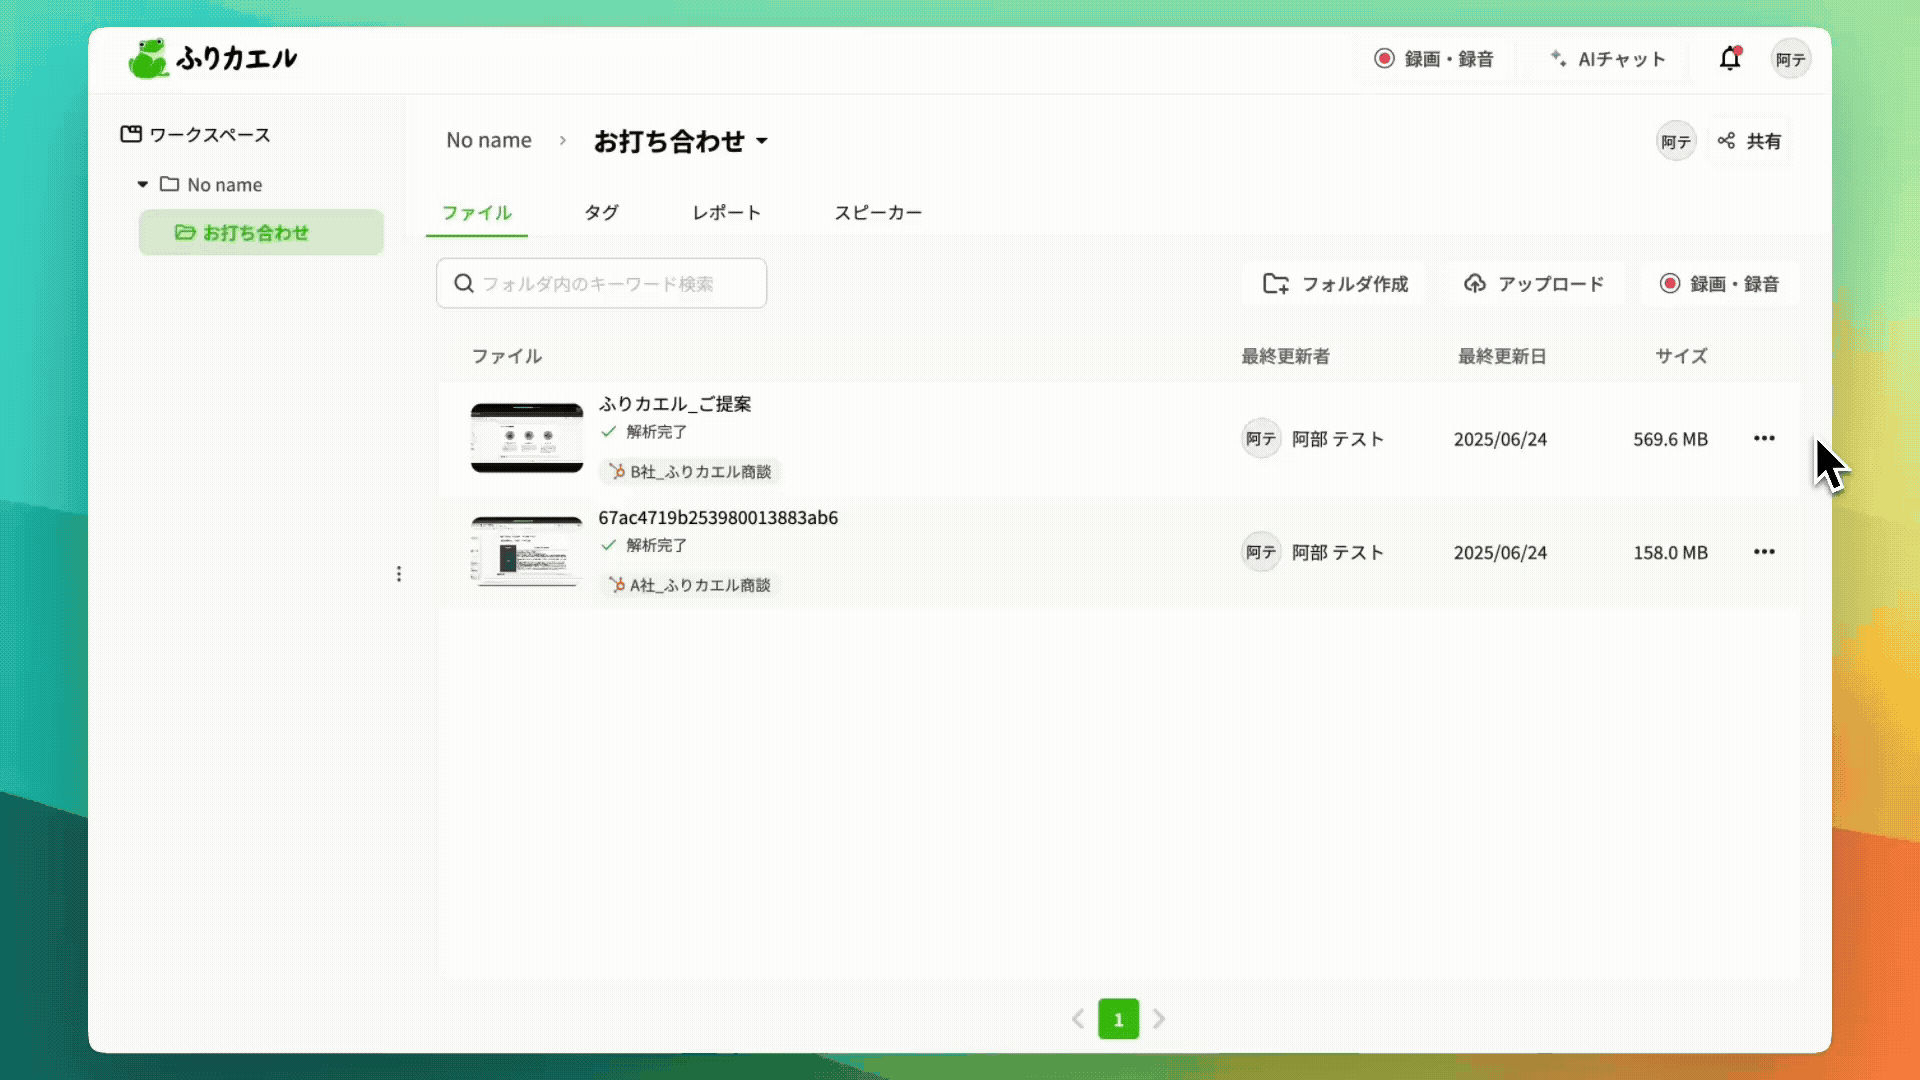Screen dimensions: 1920x1080
Task: Collapse the No name folder tree
Action: pyautogui.click(x=142, y=184)
